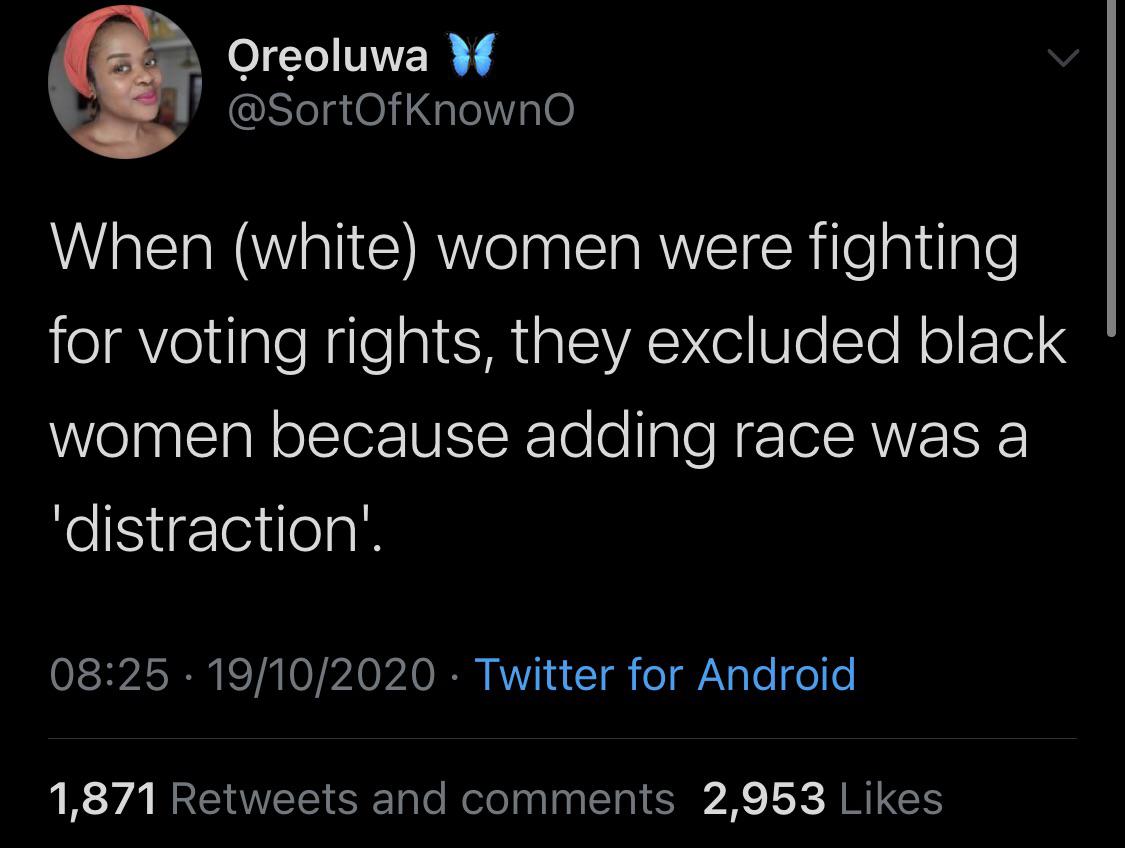
Task: View the 2,953 likes count
Action: (763, 798)
